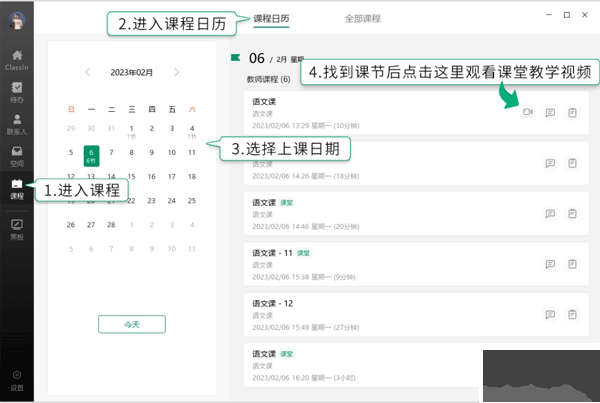Select grayed January date 30
Screen dimensions: 600x403
(x=91, y=128)
